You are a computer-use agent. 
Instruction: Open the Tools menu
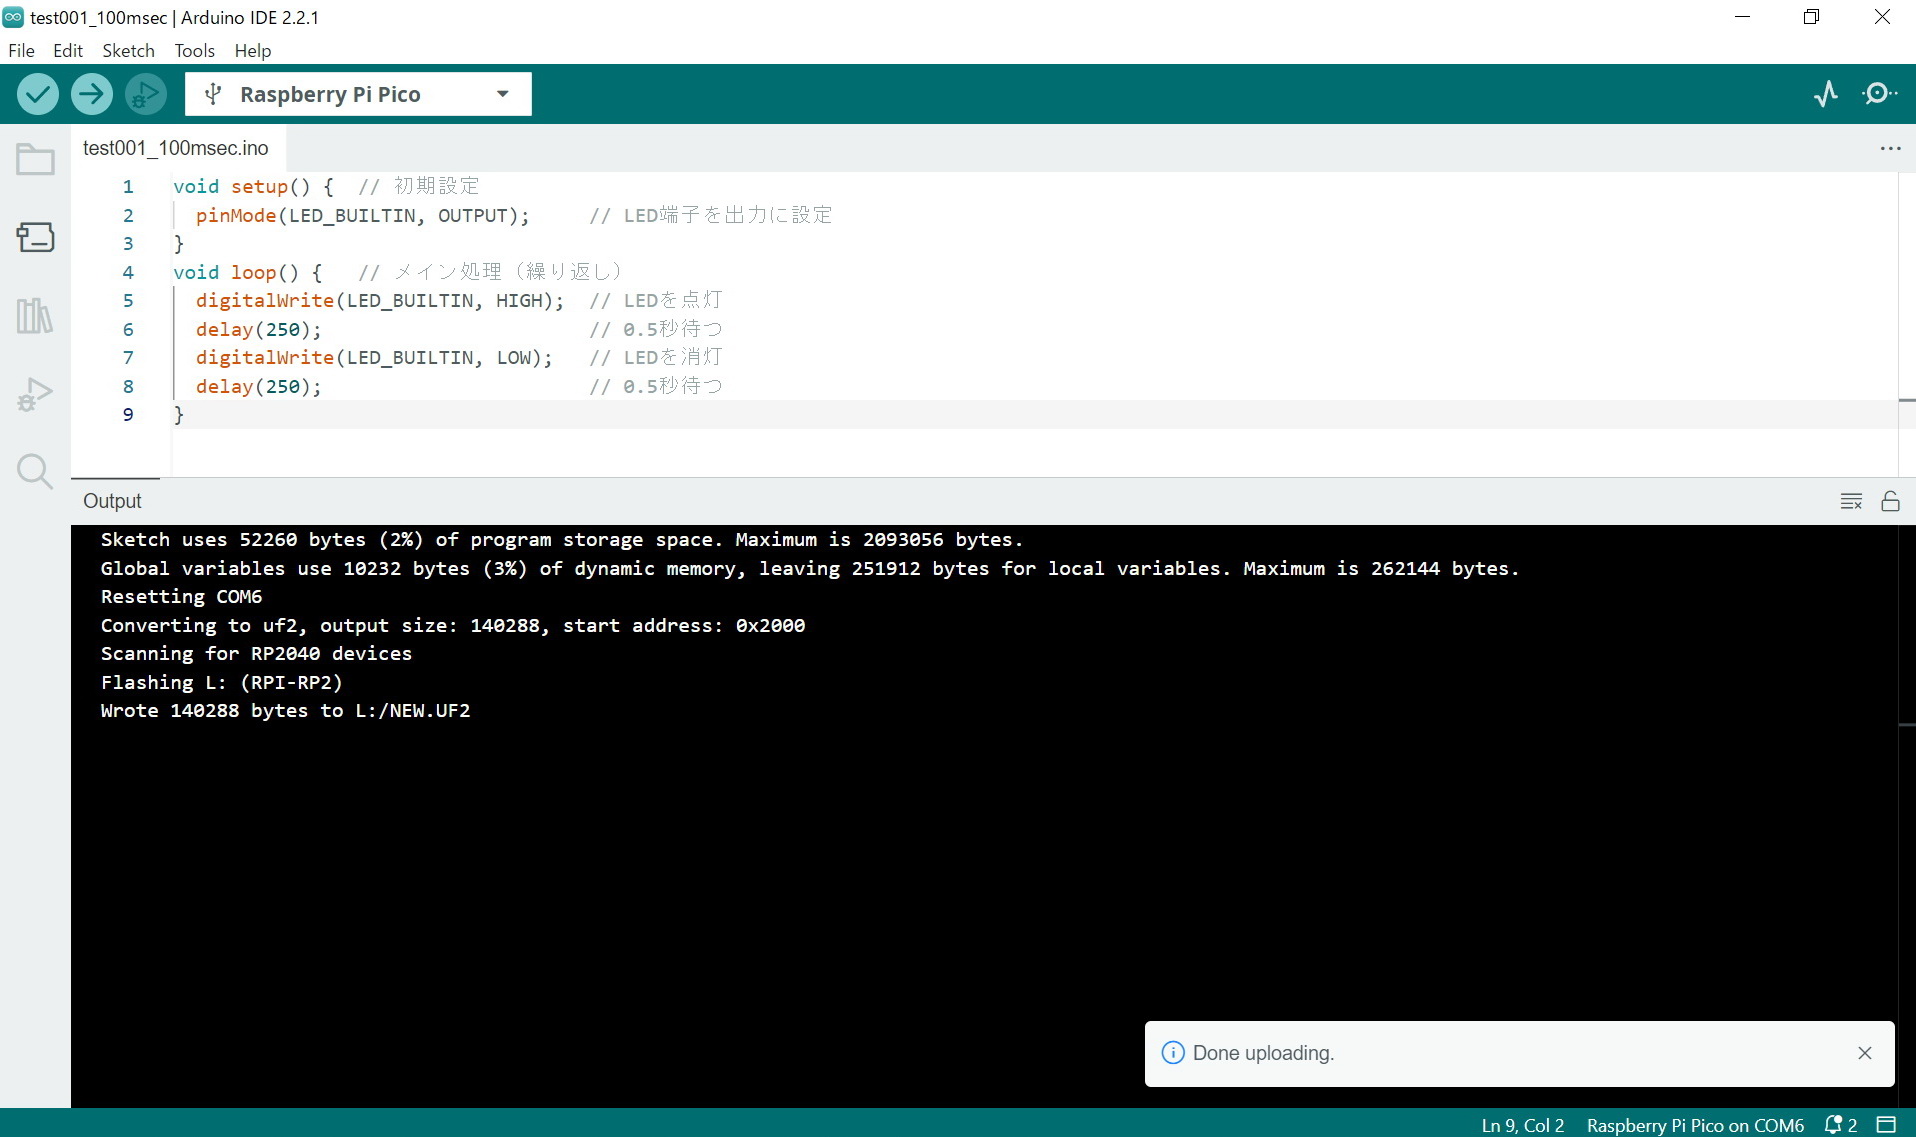pyautogui.click(x=194, y=50)
